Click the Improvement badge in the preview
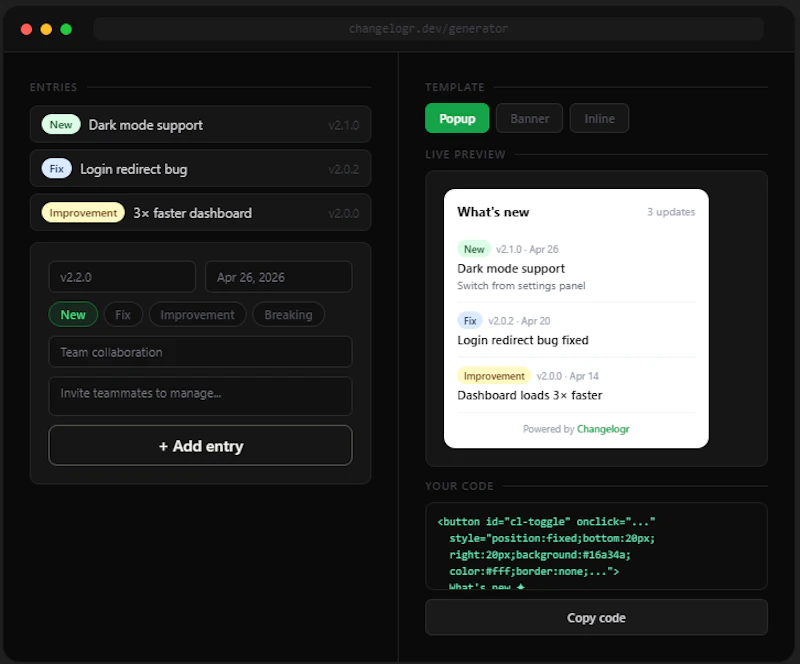The image size is (800, 664). tap(494, 376)
